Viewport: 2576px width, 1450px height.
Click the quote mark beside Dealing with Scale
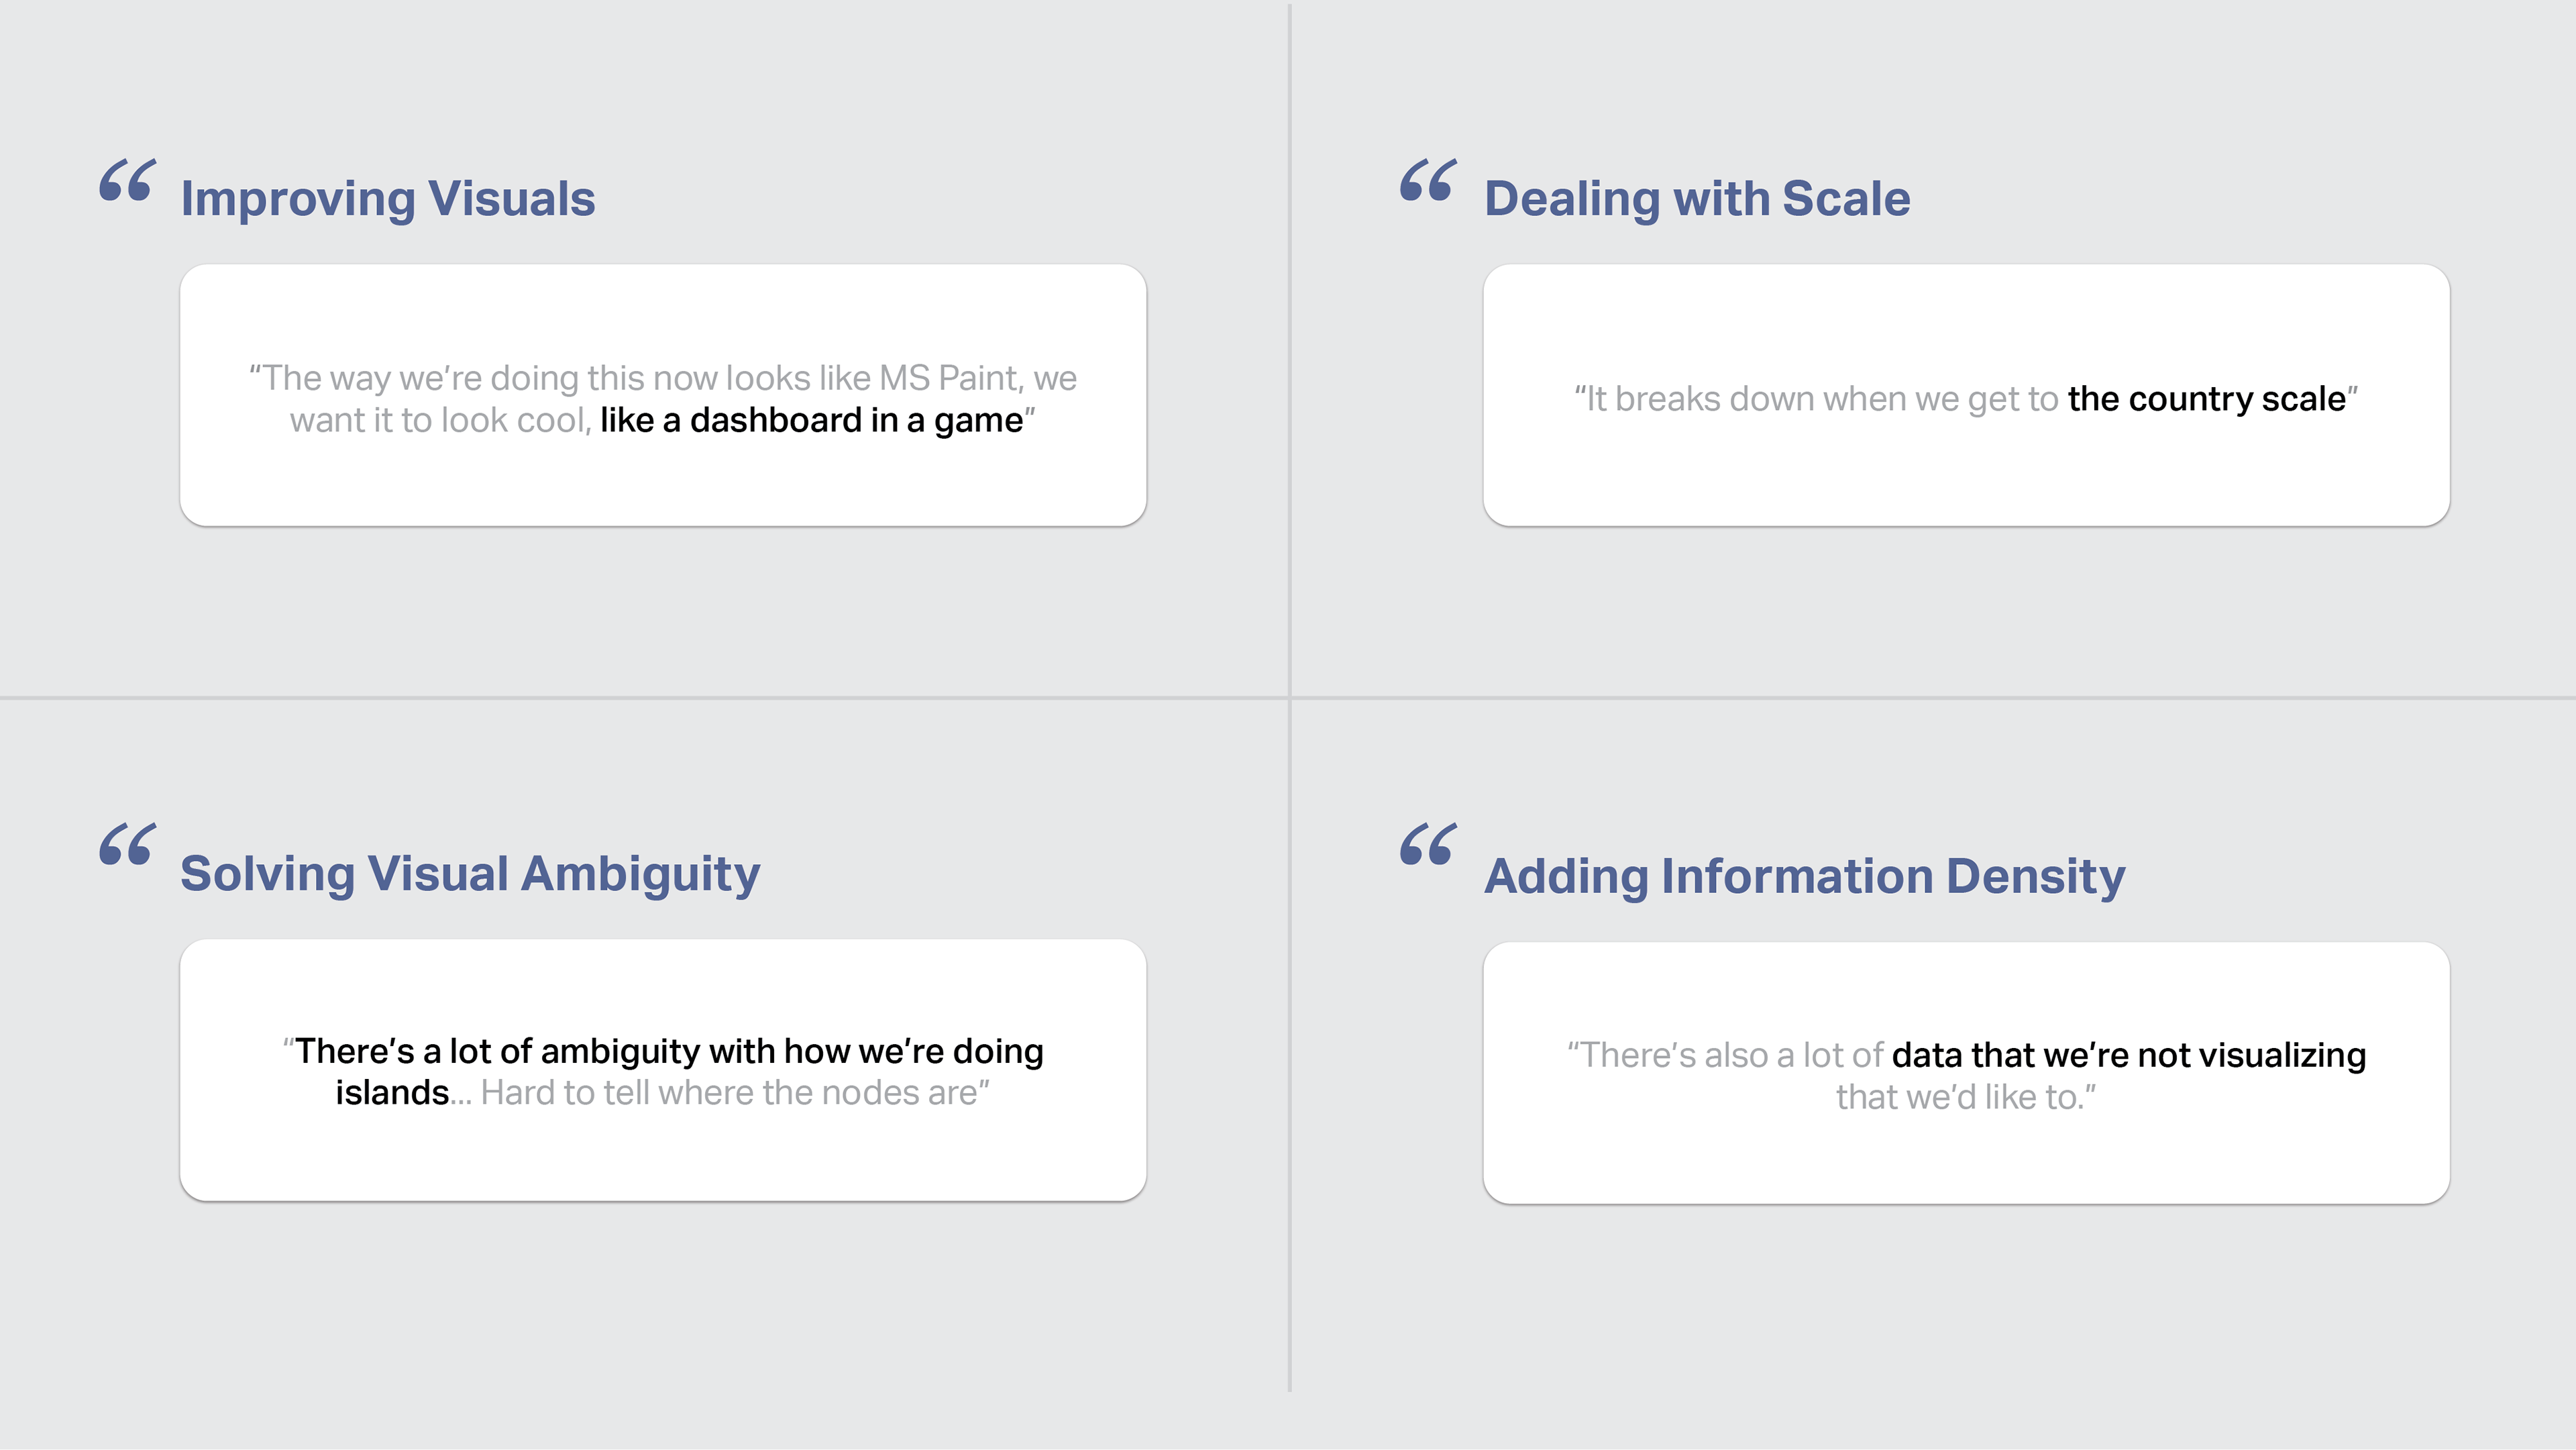[1428, 181]
